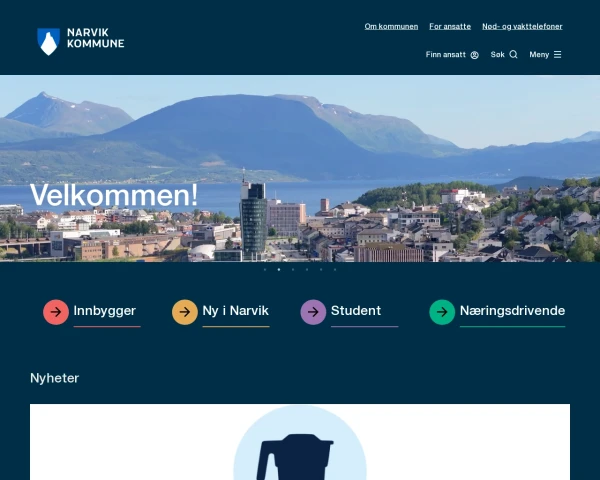
Task: Open the news card with jug illustration
Action: pos(300,442)
